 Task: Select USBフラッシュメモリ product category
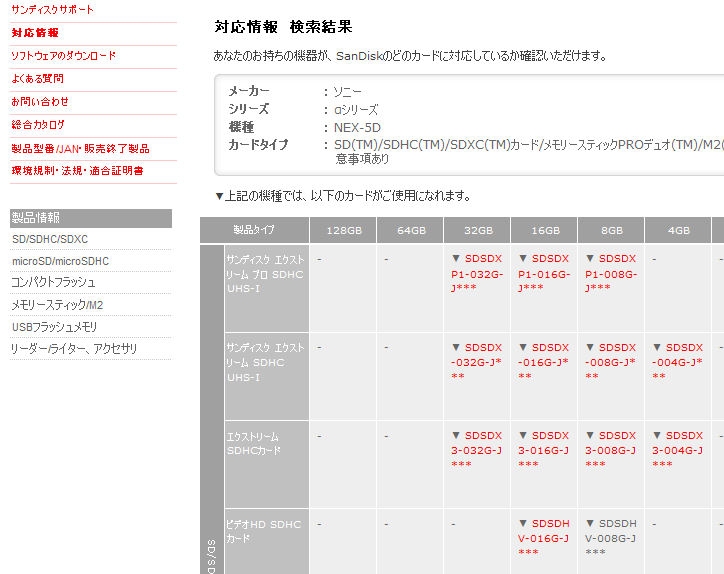(x=54, y=327)
